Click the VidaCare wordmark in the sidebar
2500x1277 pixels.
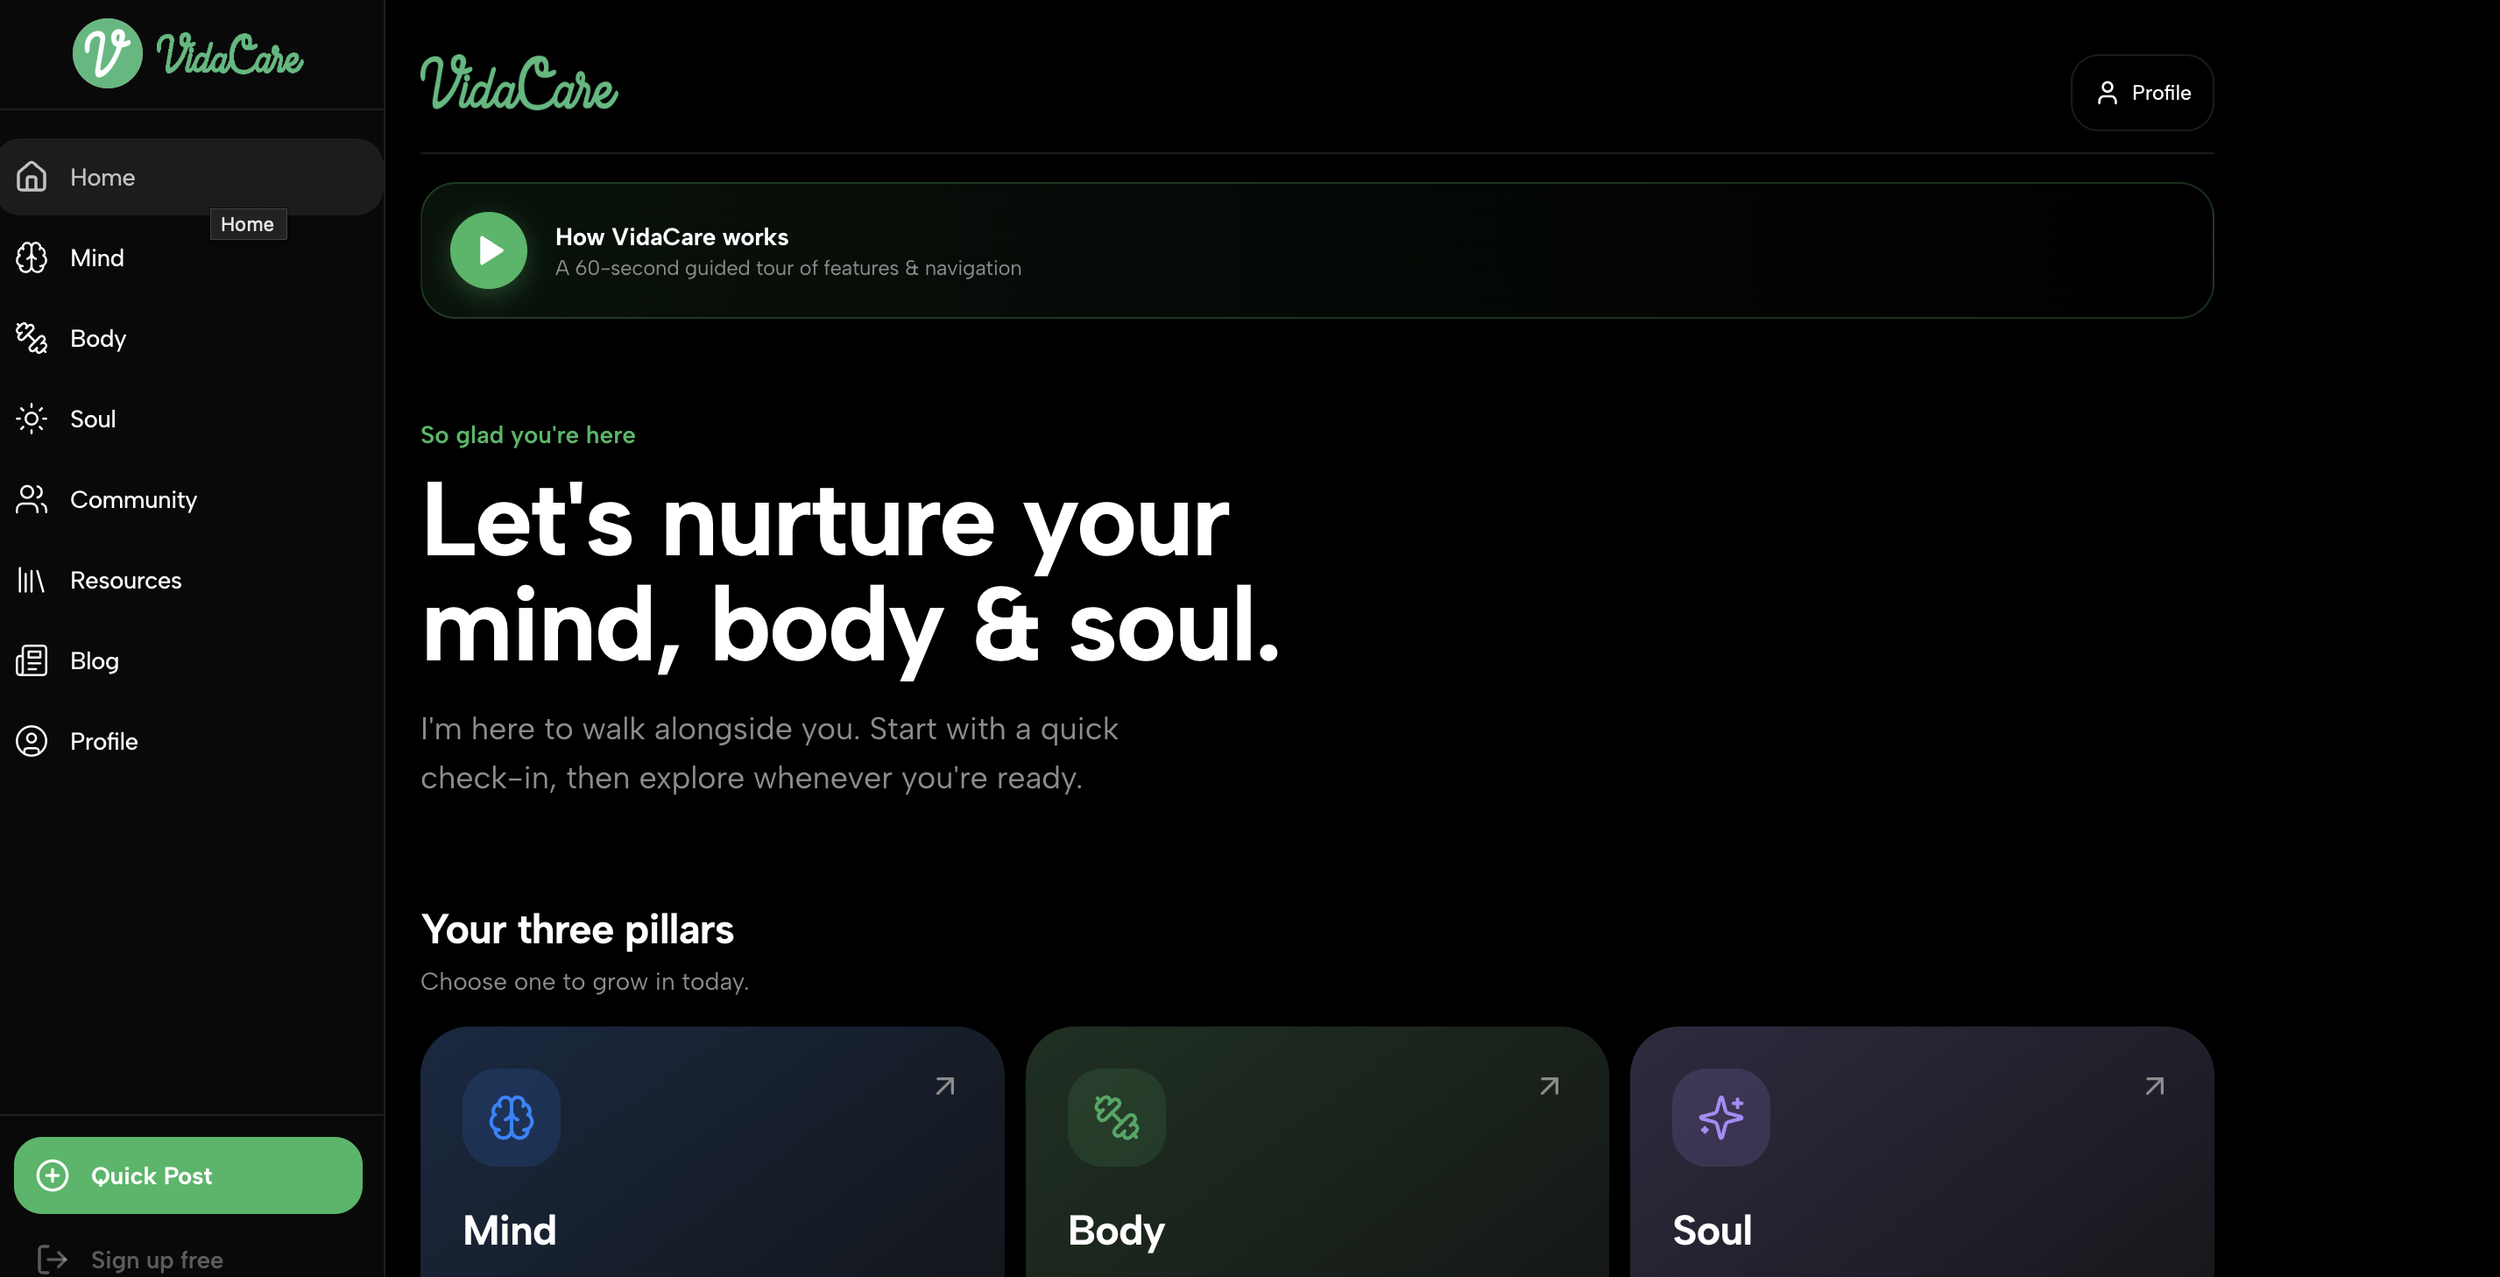pos(230,54)
